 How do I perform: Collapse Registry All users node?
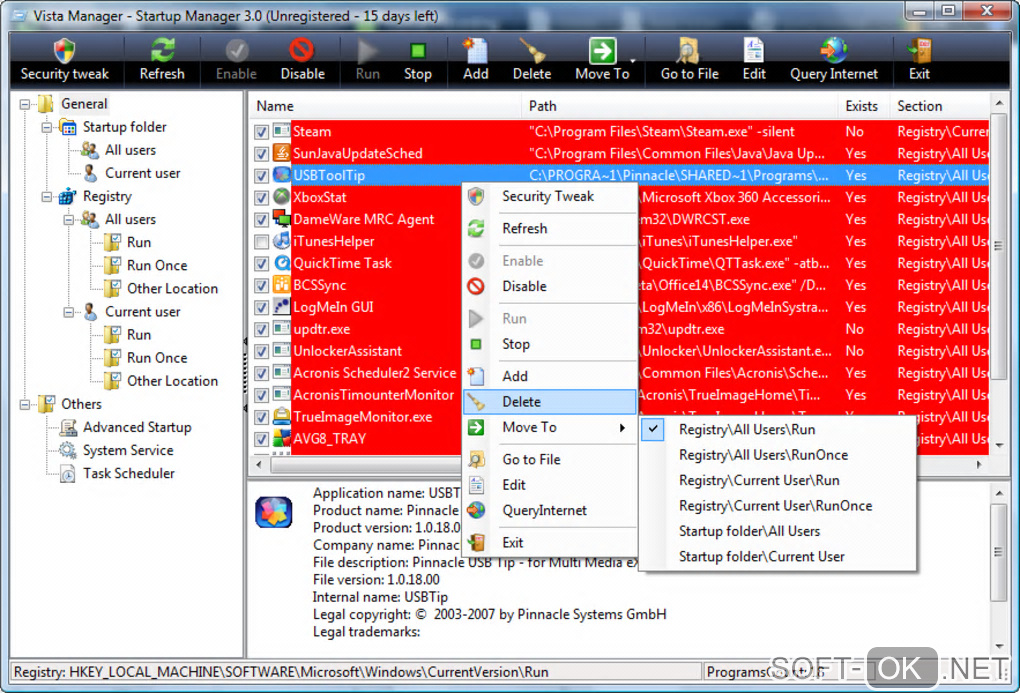69,220
